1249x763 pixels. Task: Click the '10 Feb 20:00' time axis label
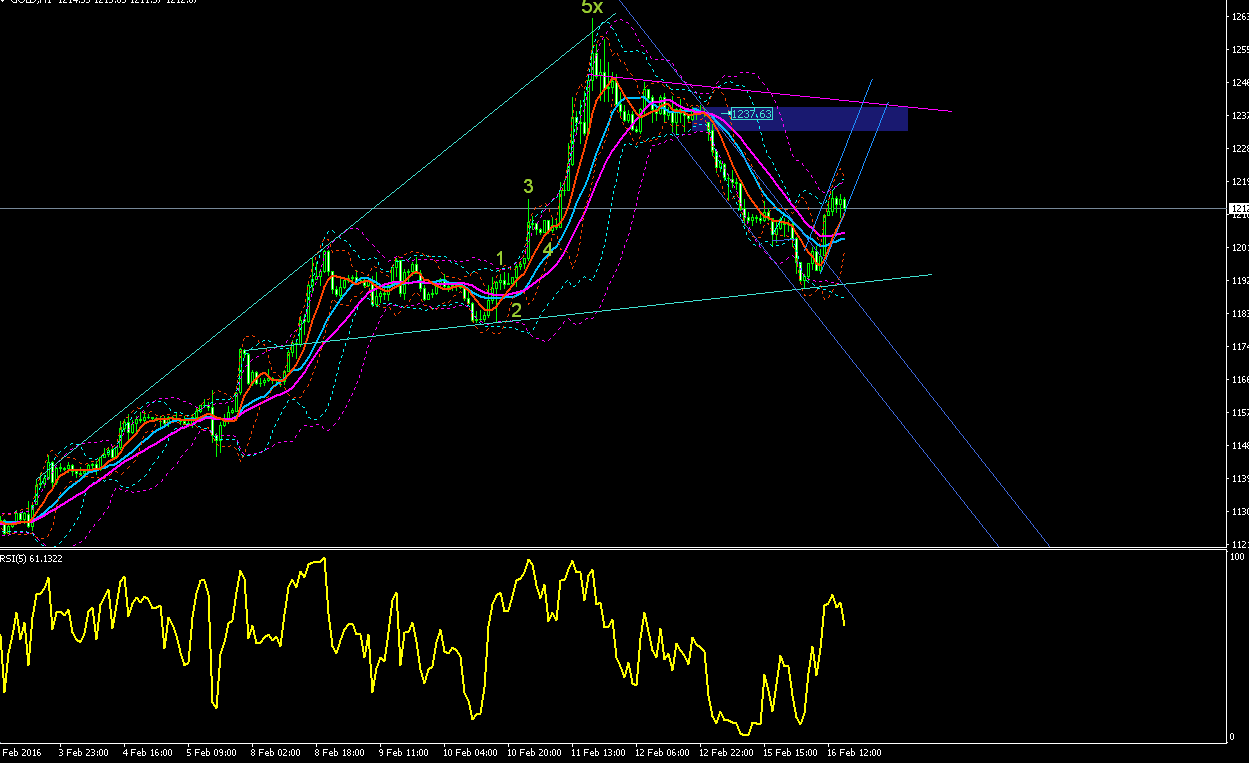coord(534,751)
